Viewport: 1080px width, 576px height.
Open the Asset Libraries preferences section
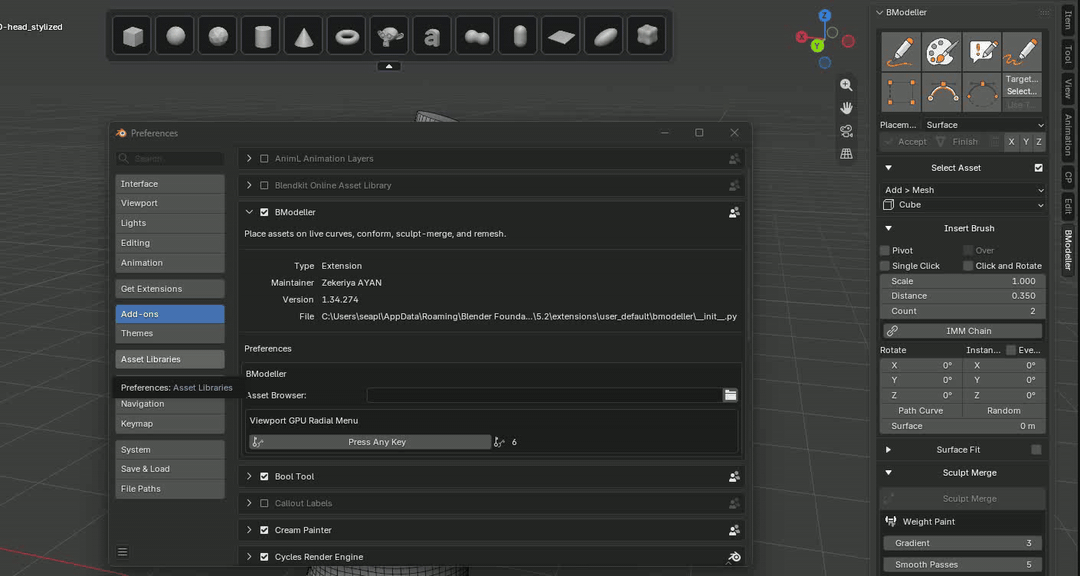(170, 360)
